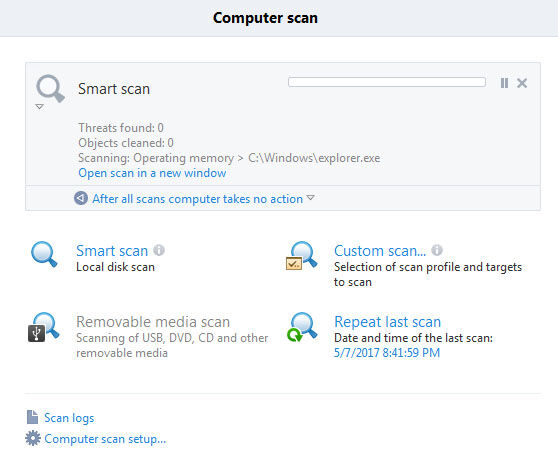
Task: Show the info icon next to Custom scan
Action: (x=437, y=250)
